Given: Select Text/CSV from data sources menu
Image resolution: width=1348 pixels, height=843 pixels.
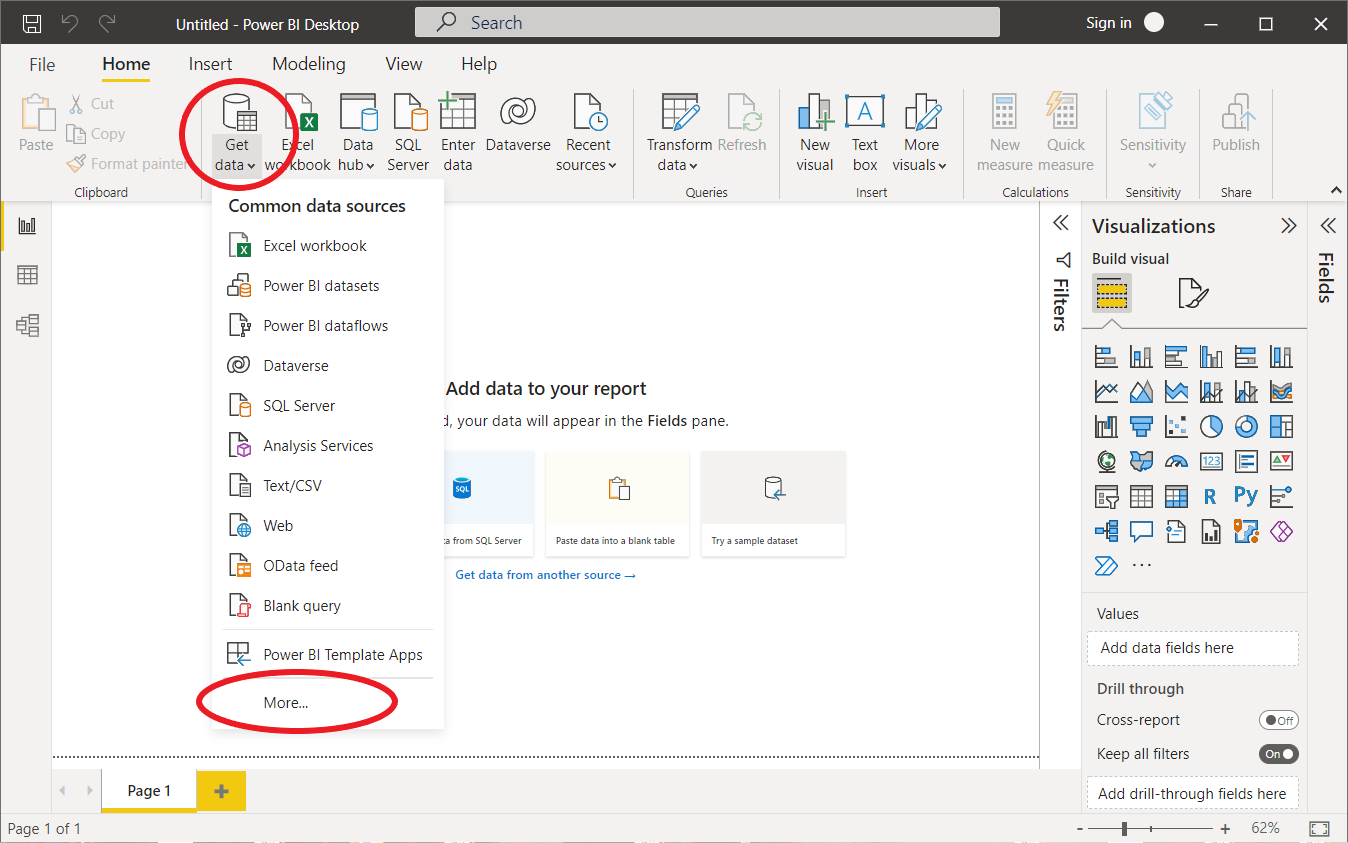Looking at the screenshot, I should (292, 486).
